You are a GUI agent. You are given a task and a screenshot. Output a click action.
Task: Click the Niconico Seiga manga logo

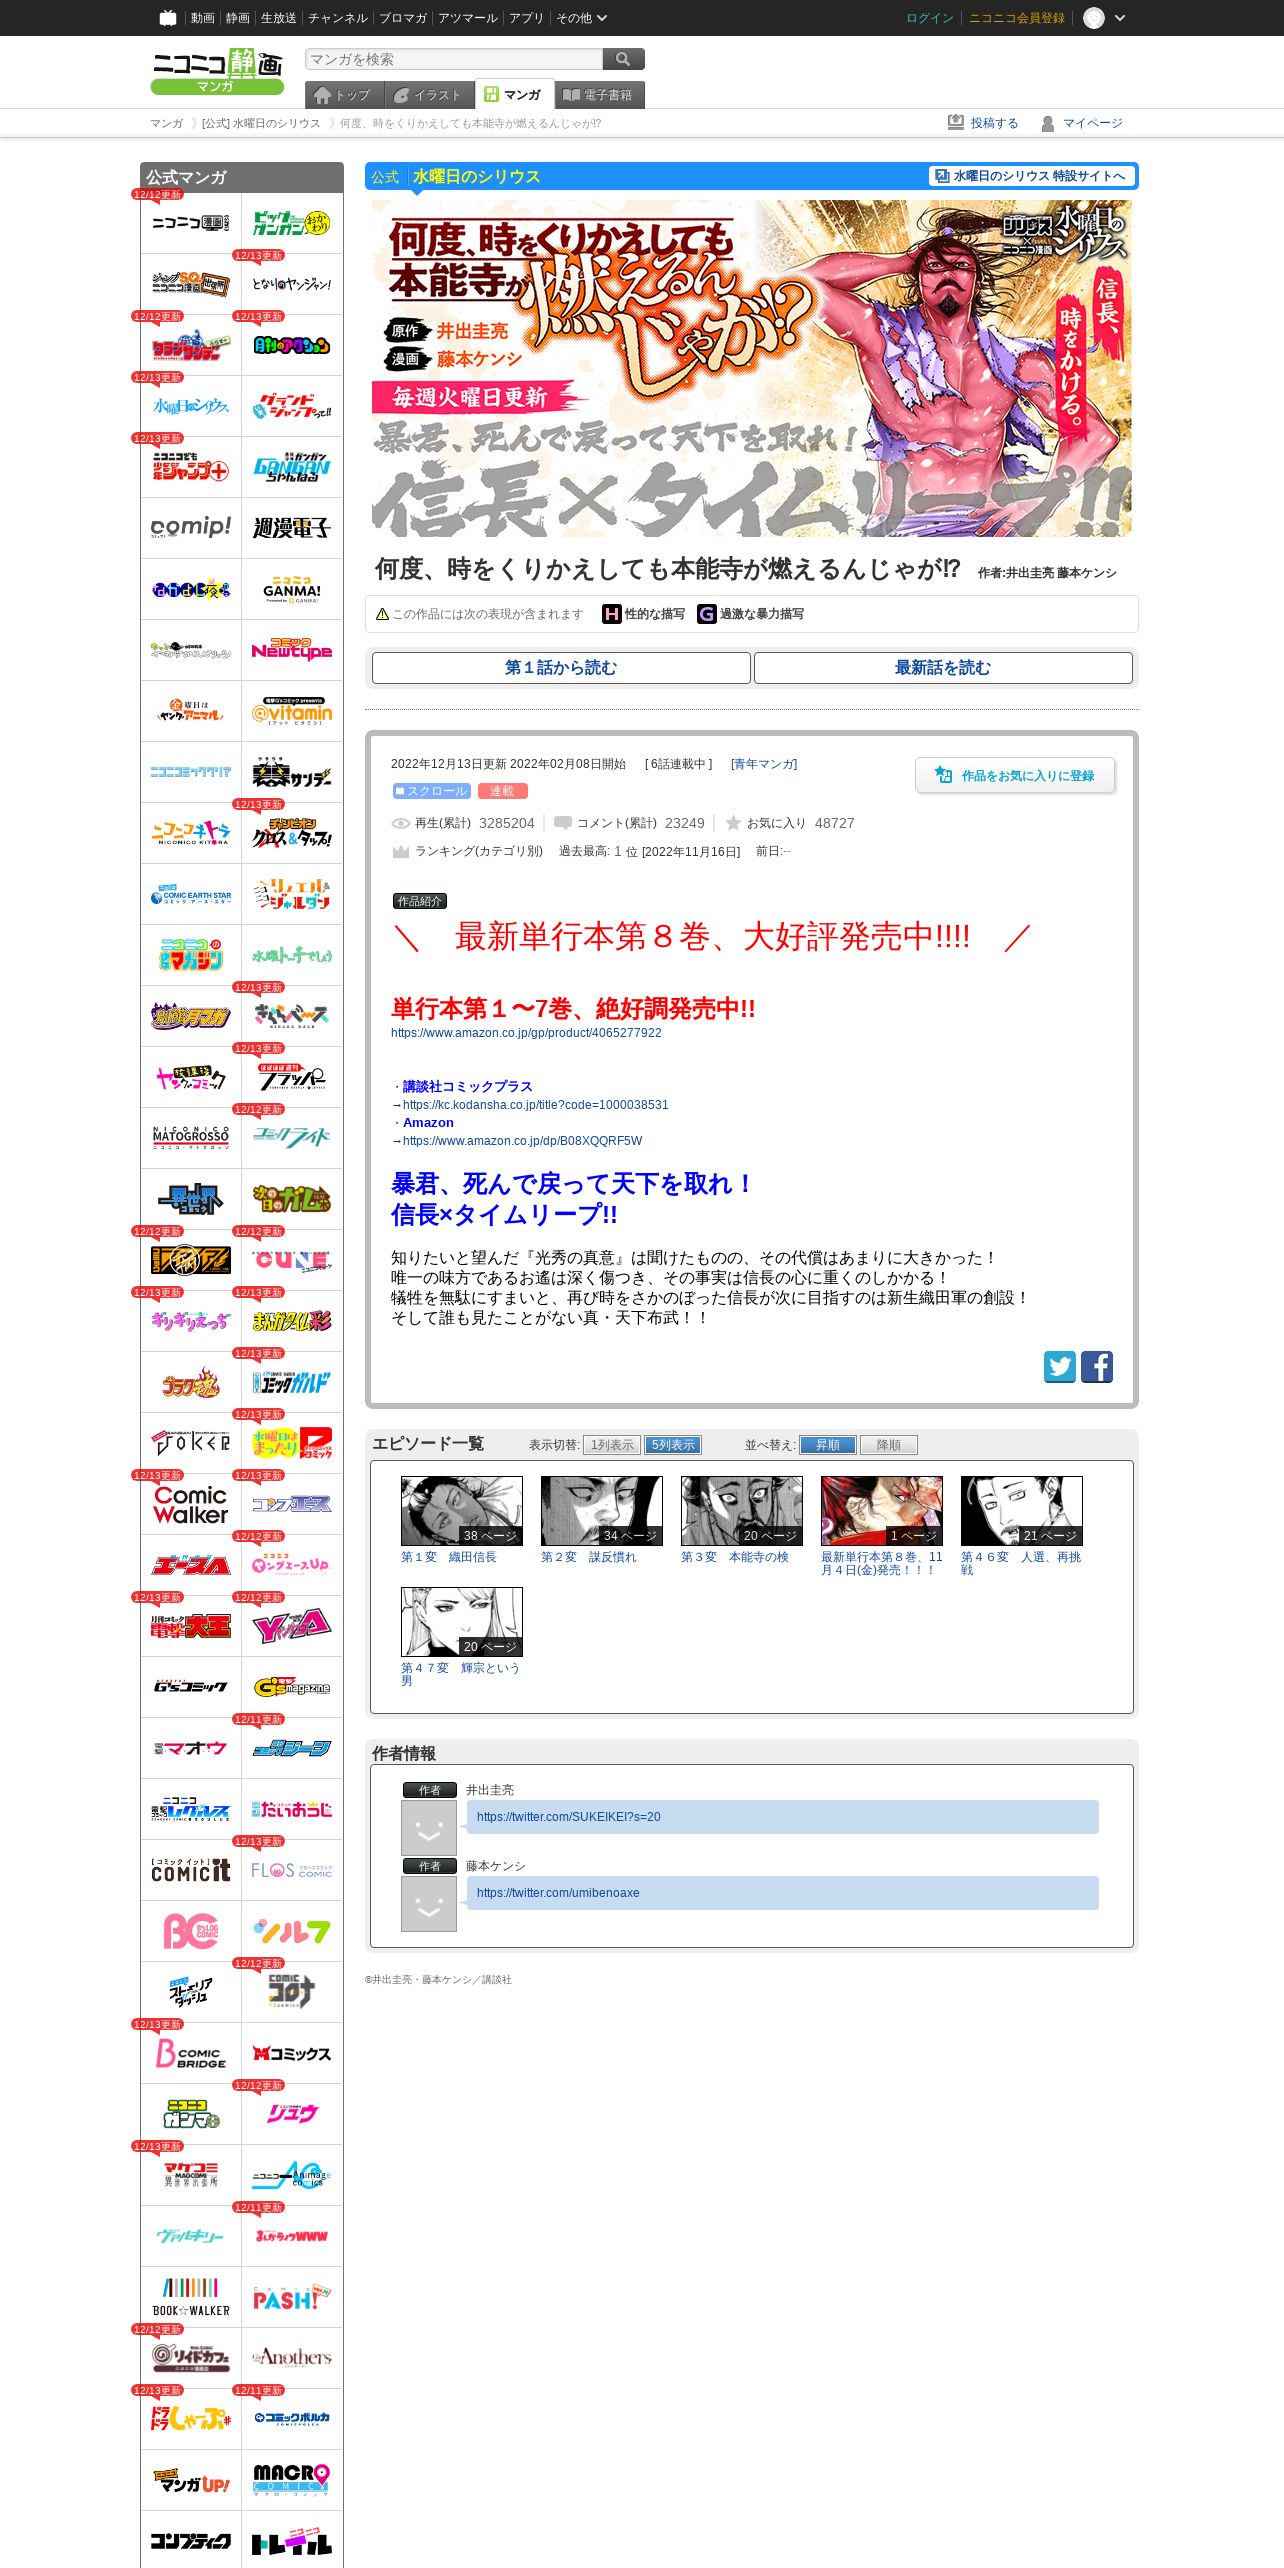coord(217,71)
